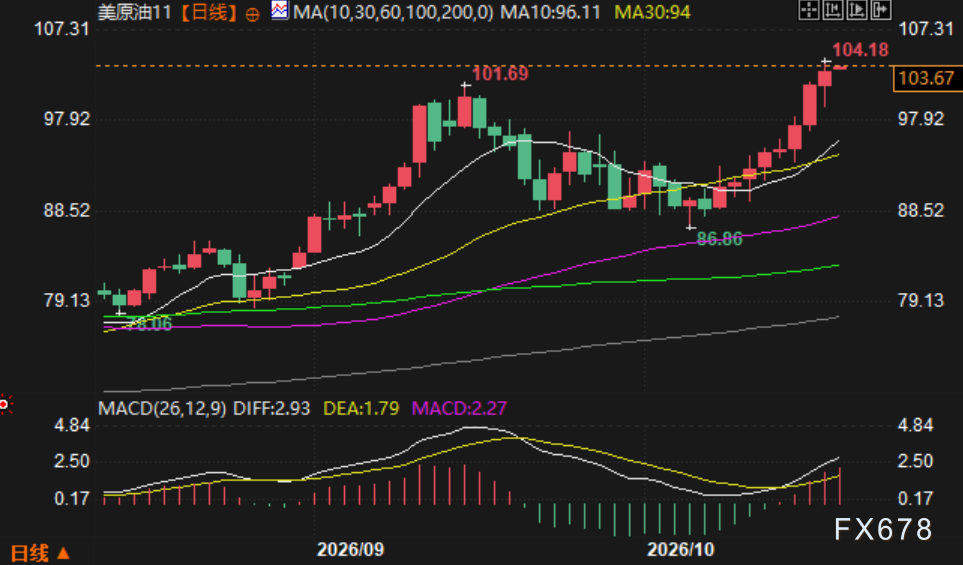Viewport: 963px width, 565px height.
Task: Click the chart replay play icon
Action: tap(857, 9)
